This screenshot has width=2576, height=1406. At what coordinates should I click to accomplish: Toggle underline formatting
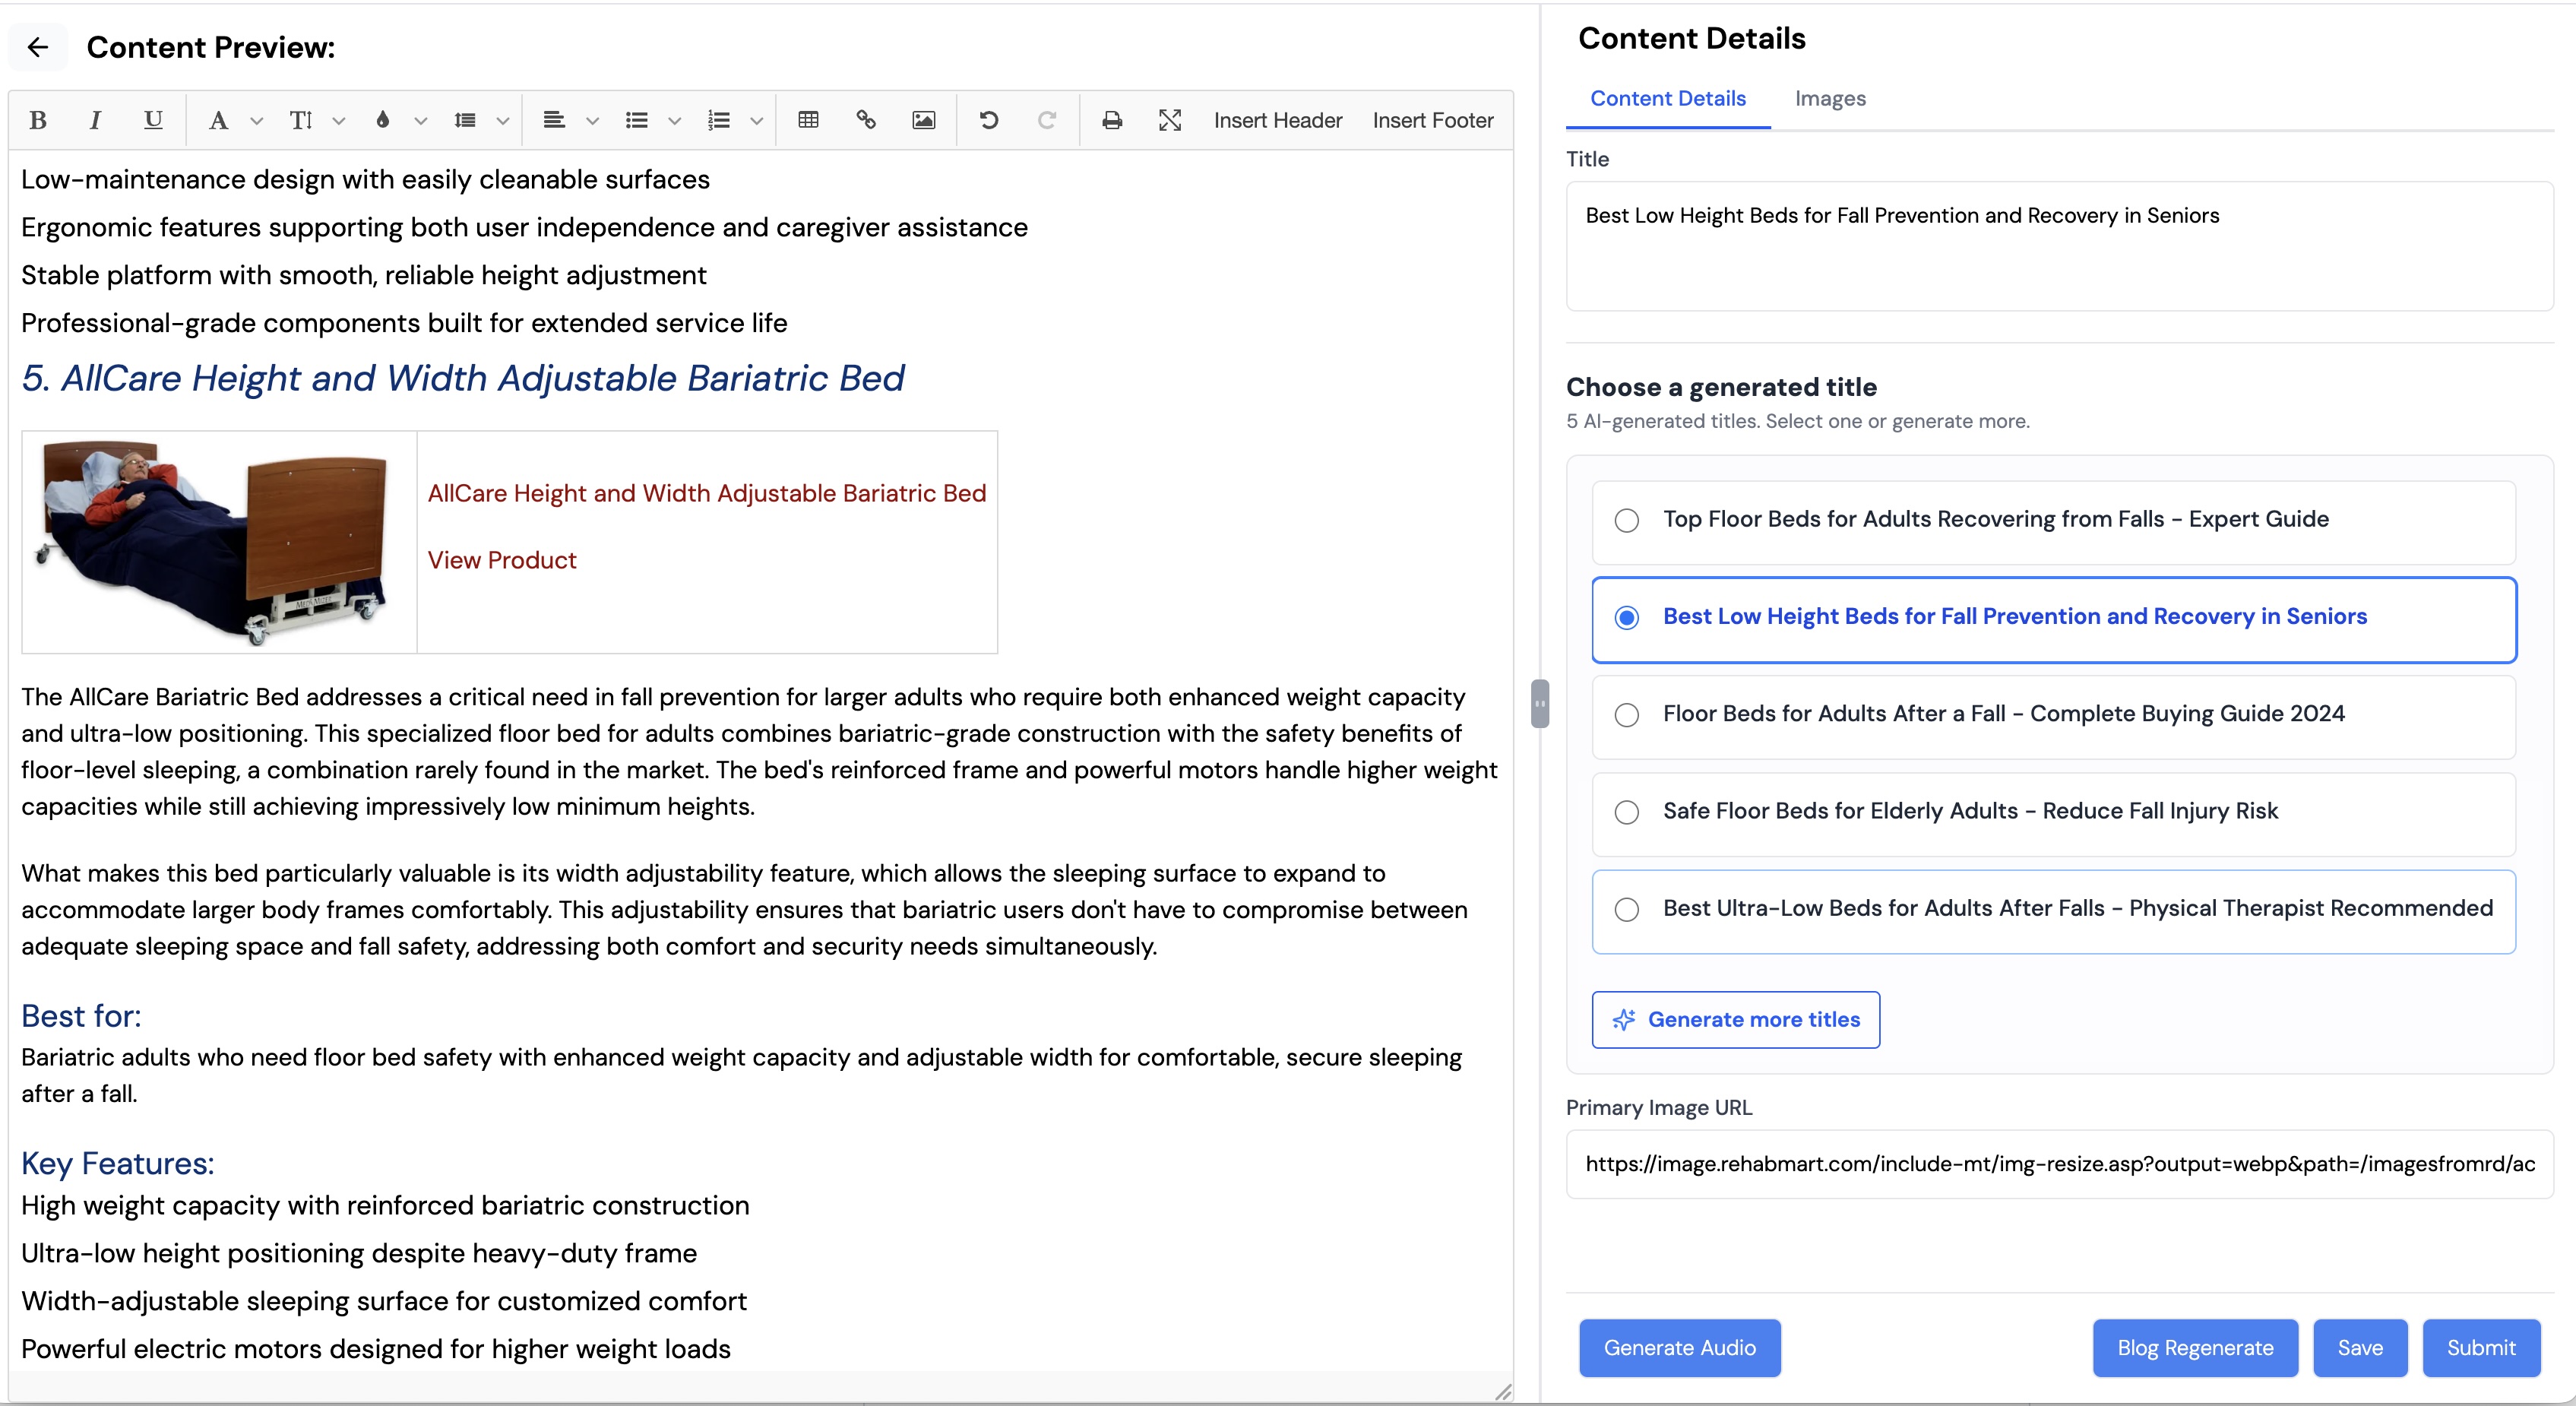(x=153, y=120)
